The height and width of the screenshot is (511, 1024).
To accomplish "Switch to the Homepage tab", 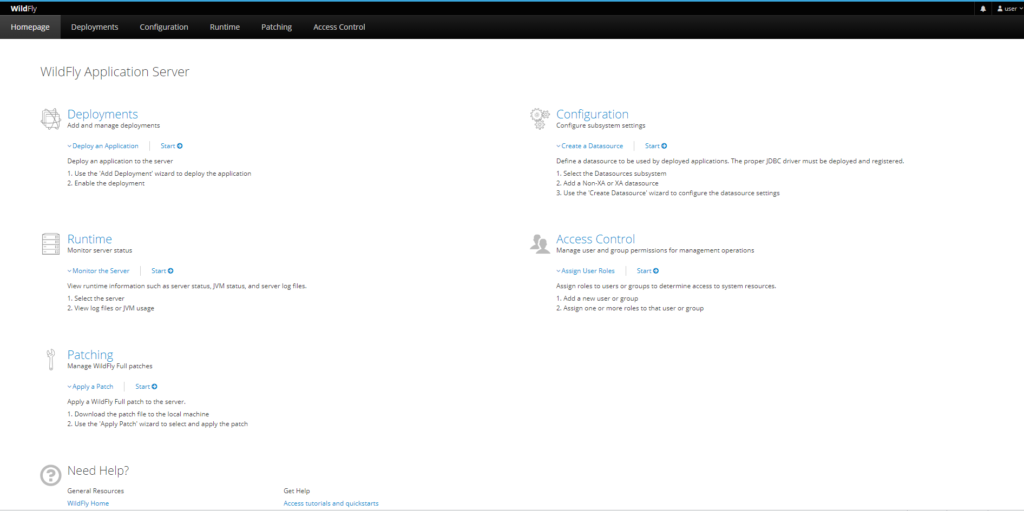I will pyautogui.click(x=30, y=27).
